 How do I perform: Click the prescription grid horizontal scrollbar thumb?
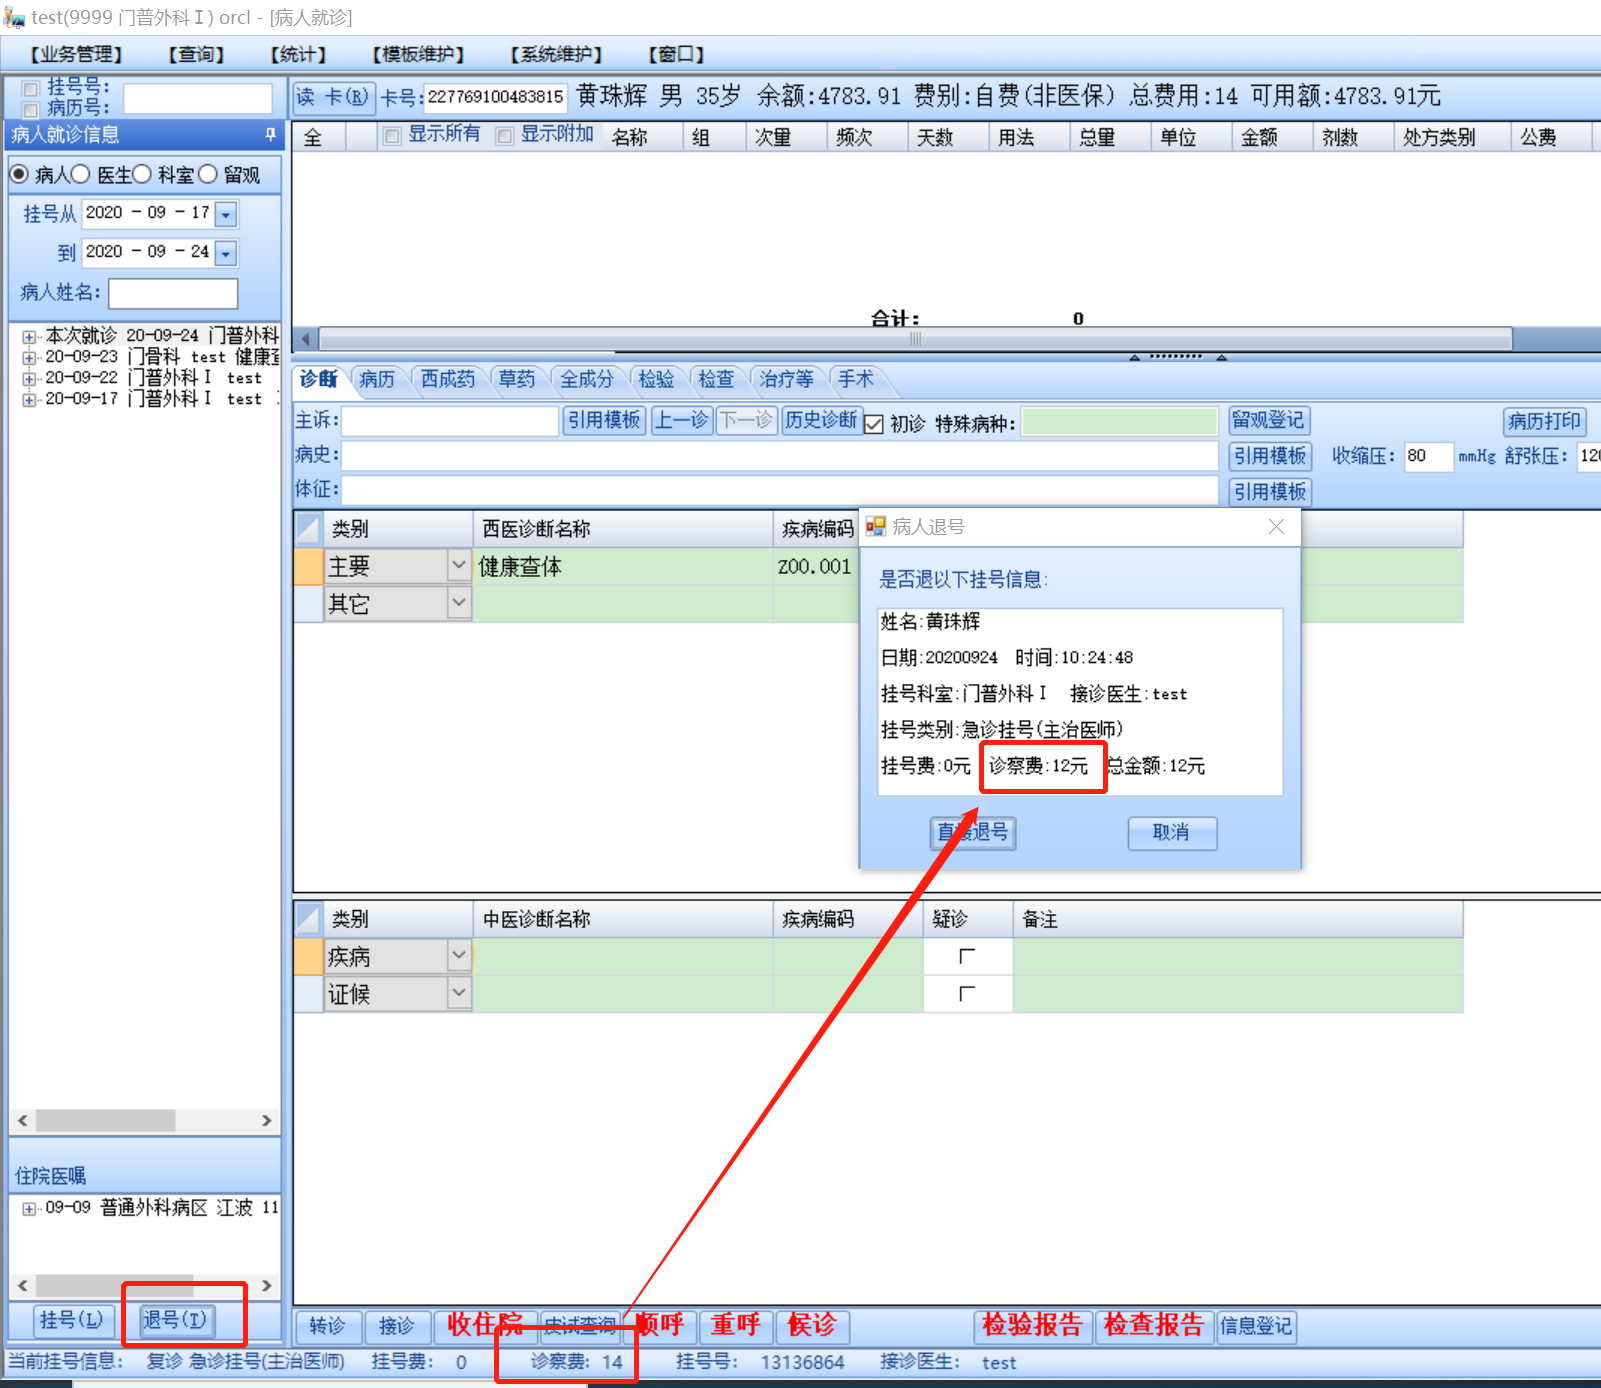915,339
